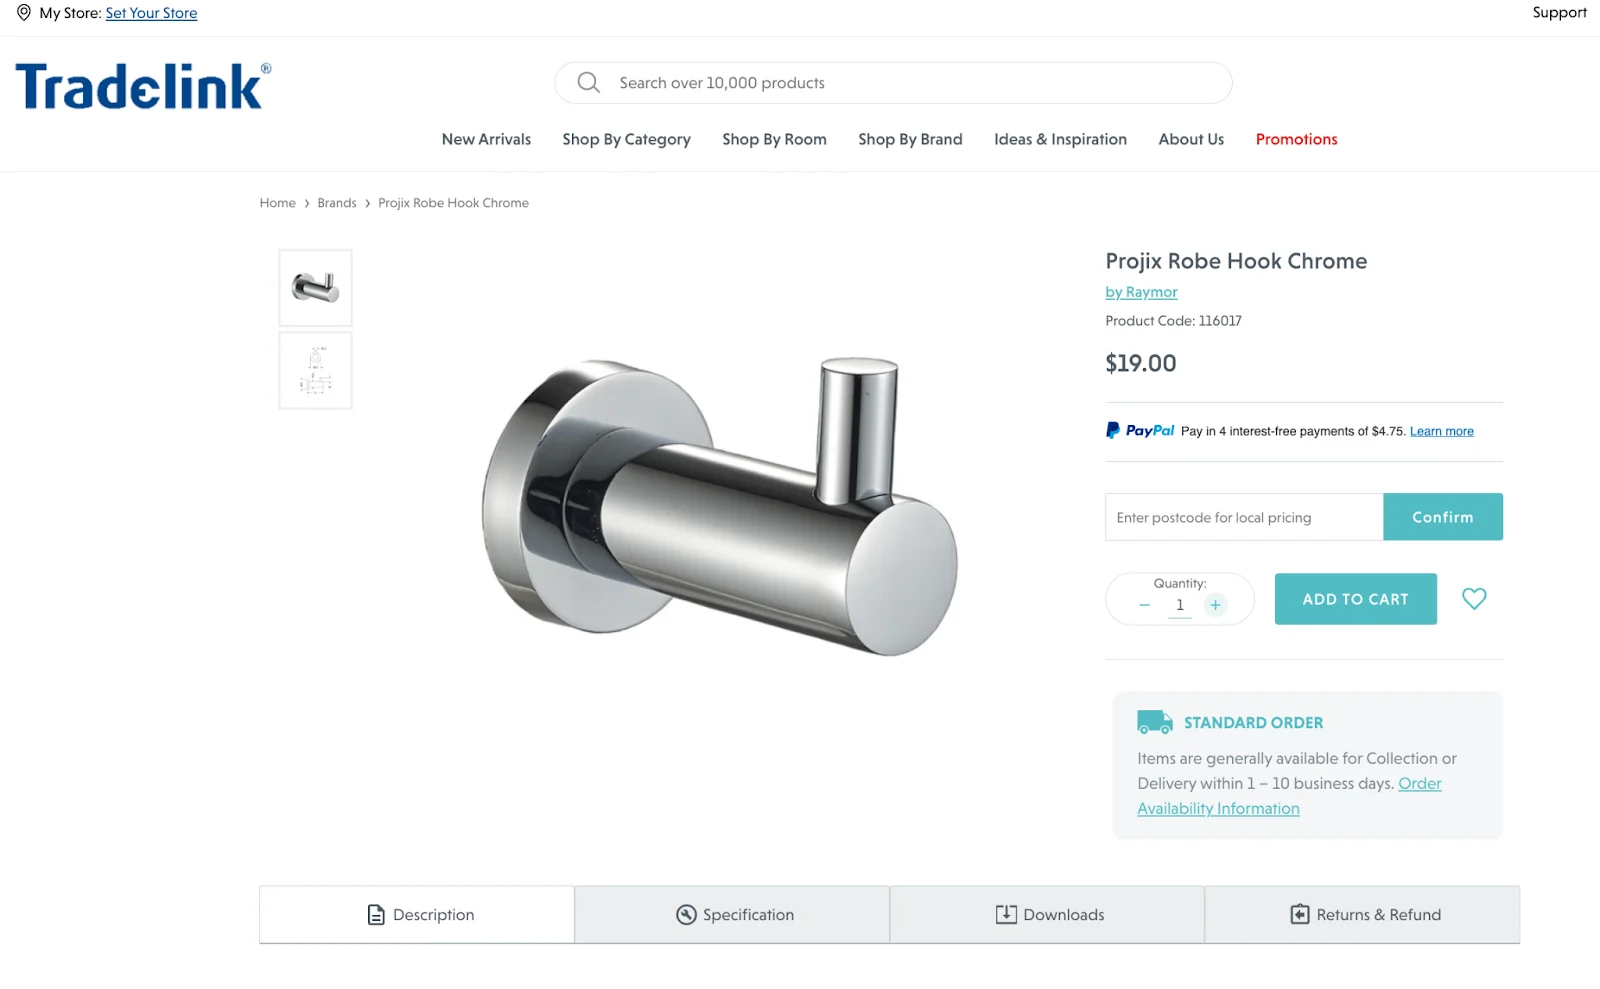Follow the by Raymor brand link
The image size is (1600, 989).
tap(1141, 291)
